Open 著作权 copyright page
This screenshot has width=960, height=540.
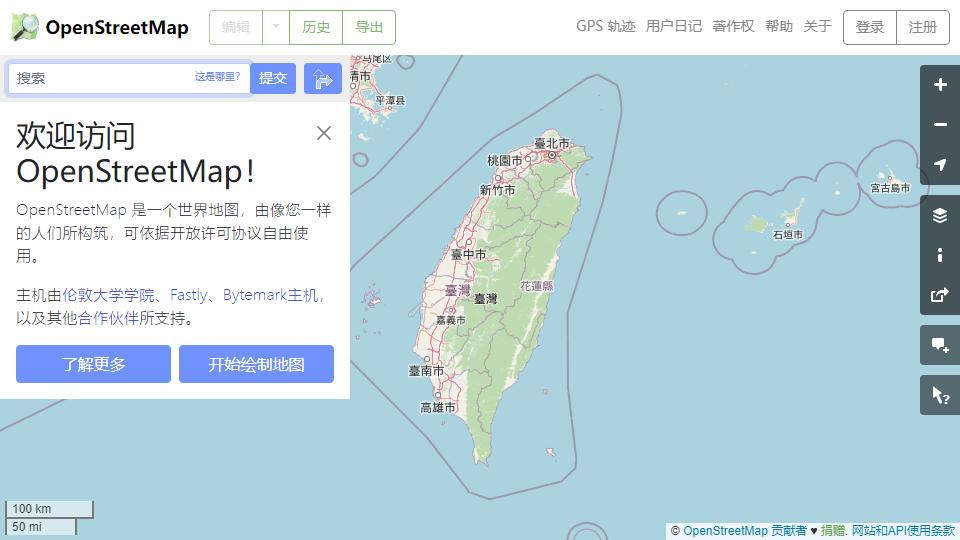pyautogui.click(x=733, y=26)
